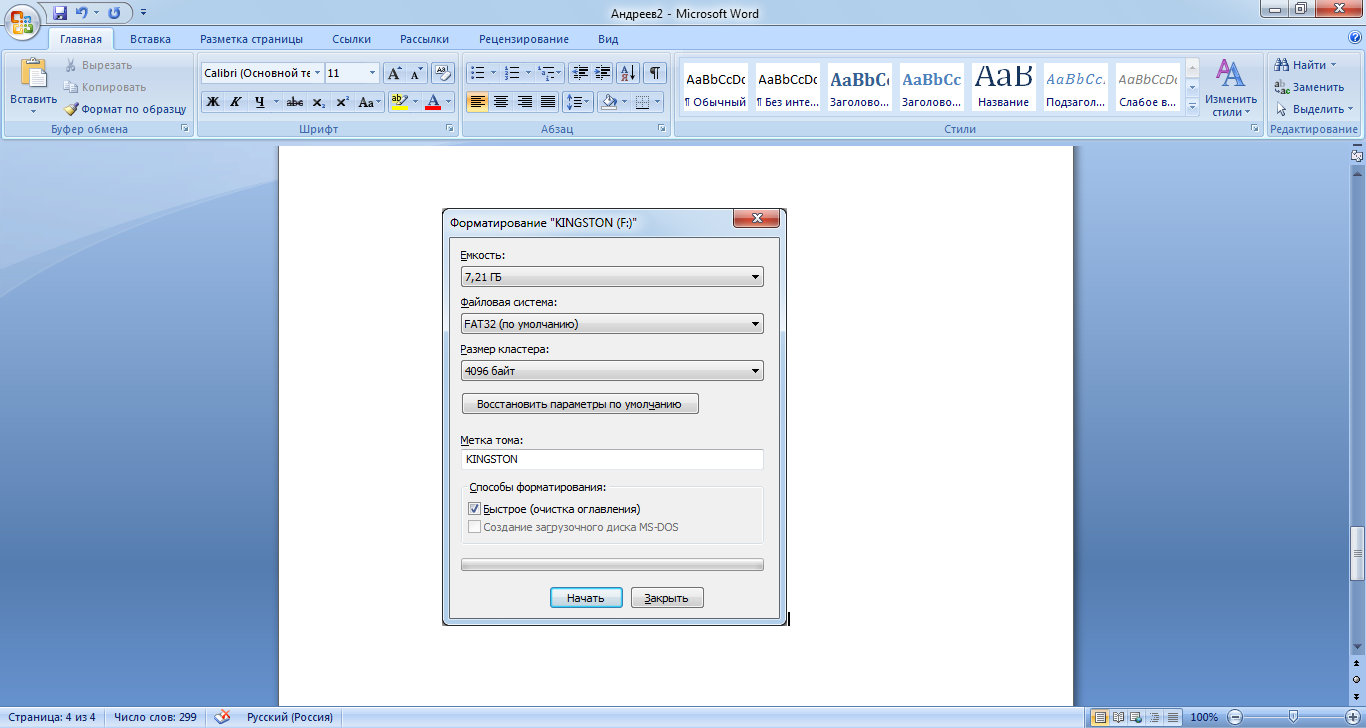Click the Заменить button
The image size is (1366, 728).
click(1309, 87)
